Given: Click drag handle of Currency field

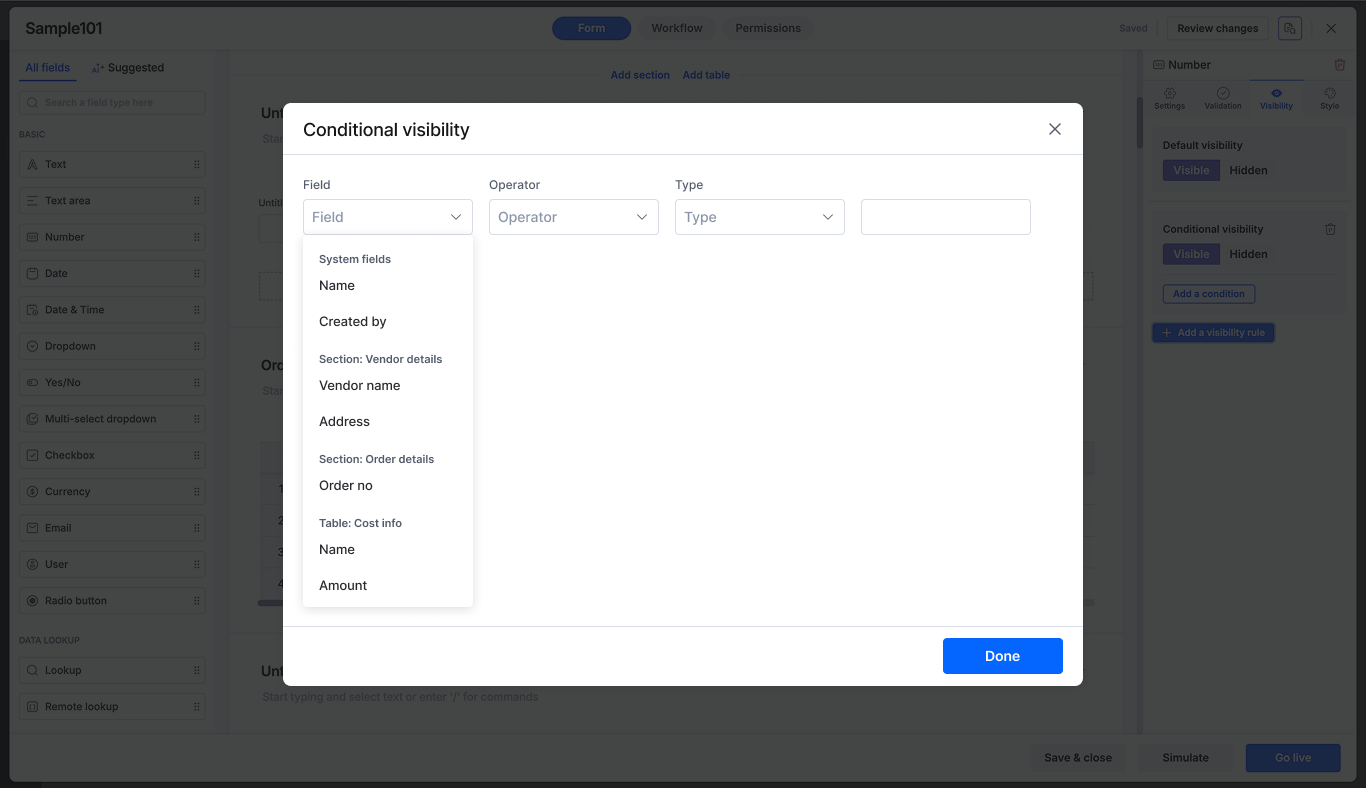Looking at the screenshot, I should coord(196,492).
